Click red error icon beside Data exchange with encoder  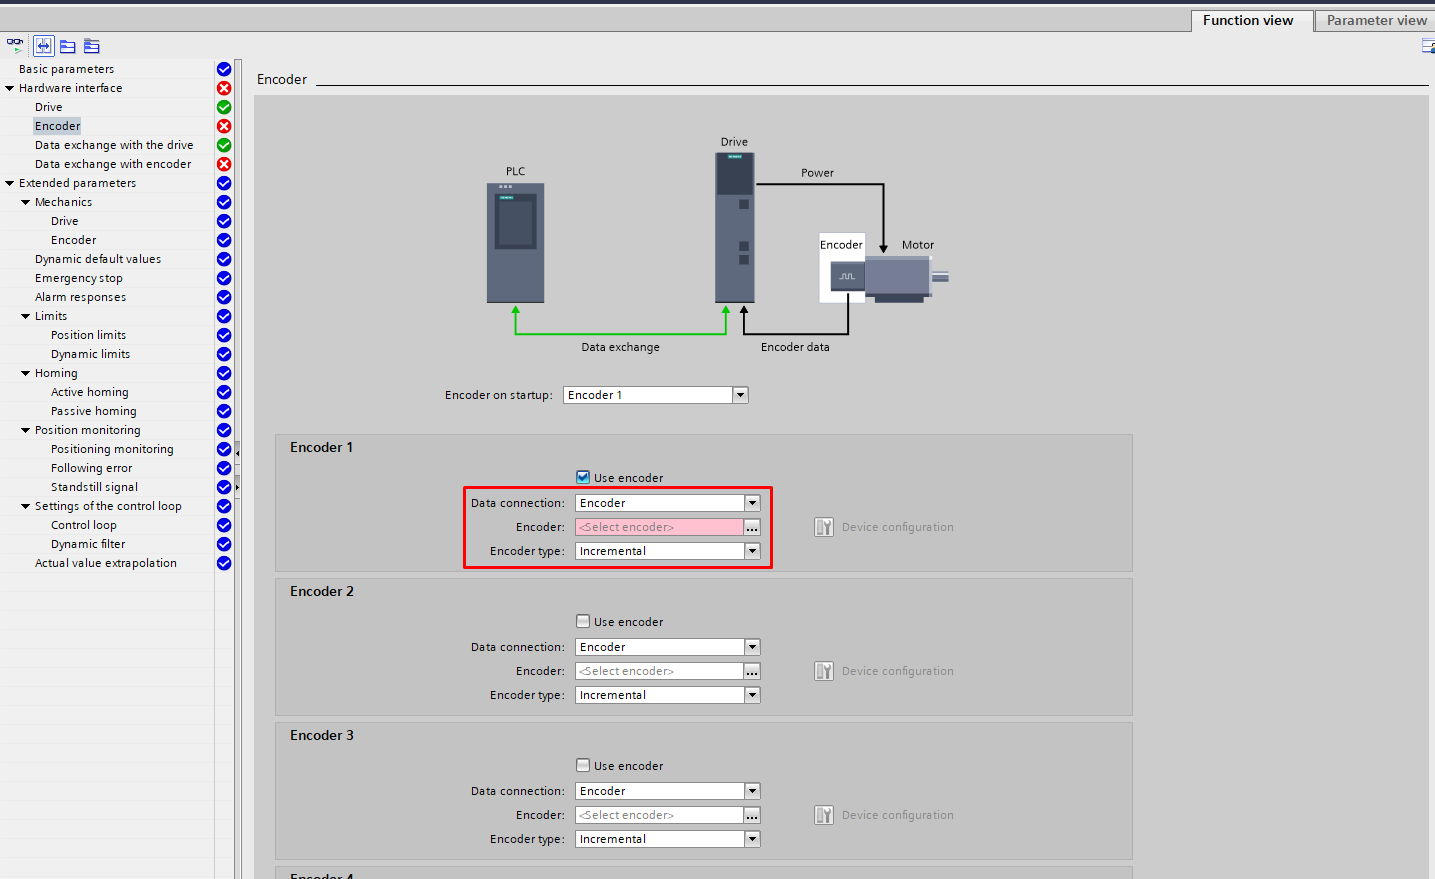[x=224, y=164]
